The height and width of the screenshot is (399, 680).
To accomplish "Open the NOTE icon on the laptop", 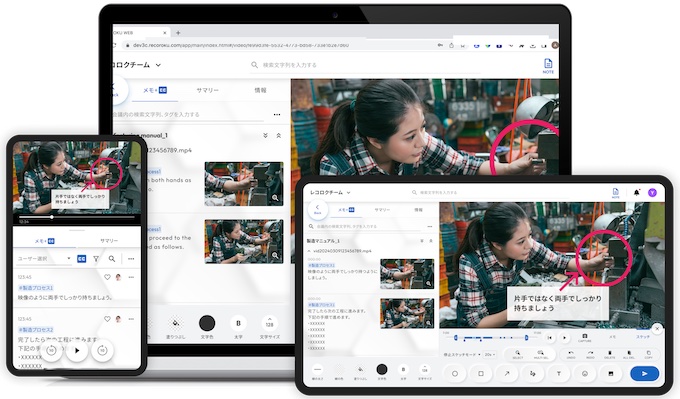I will pyautogui.click(x=548, y=65).
